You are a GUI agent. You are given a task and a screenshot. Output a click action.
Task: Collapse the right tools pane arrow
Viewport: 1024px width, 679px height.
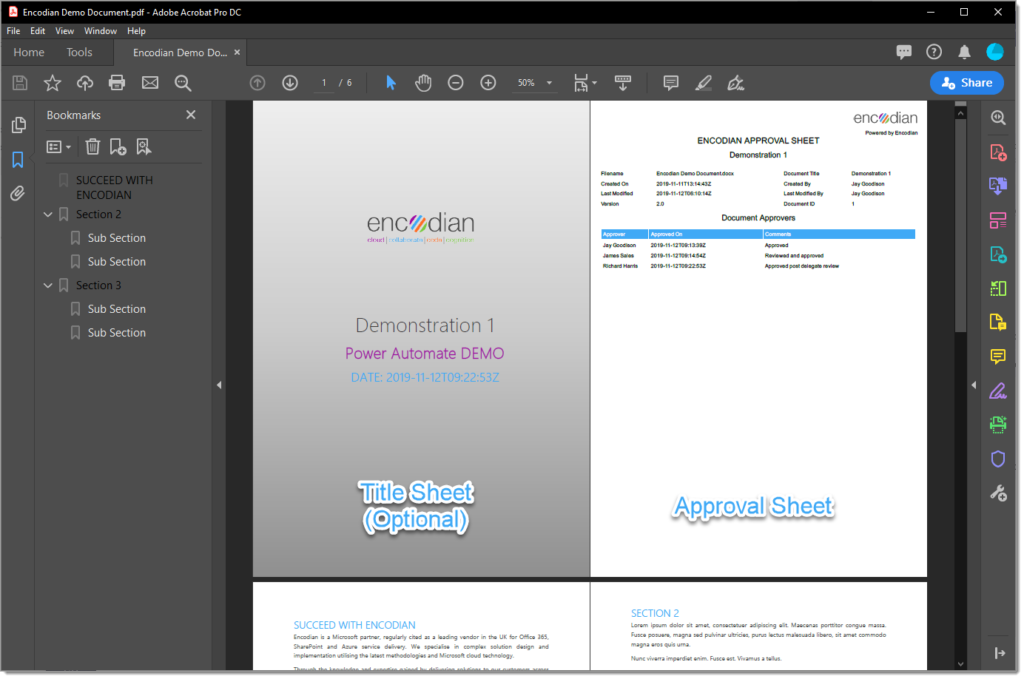[x=974, y=385]
